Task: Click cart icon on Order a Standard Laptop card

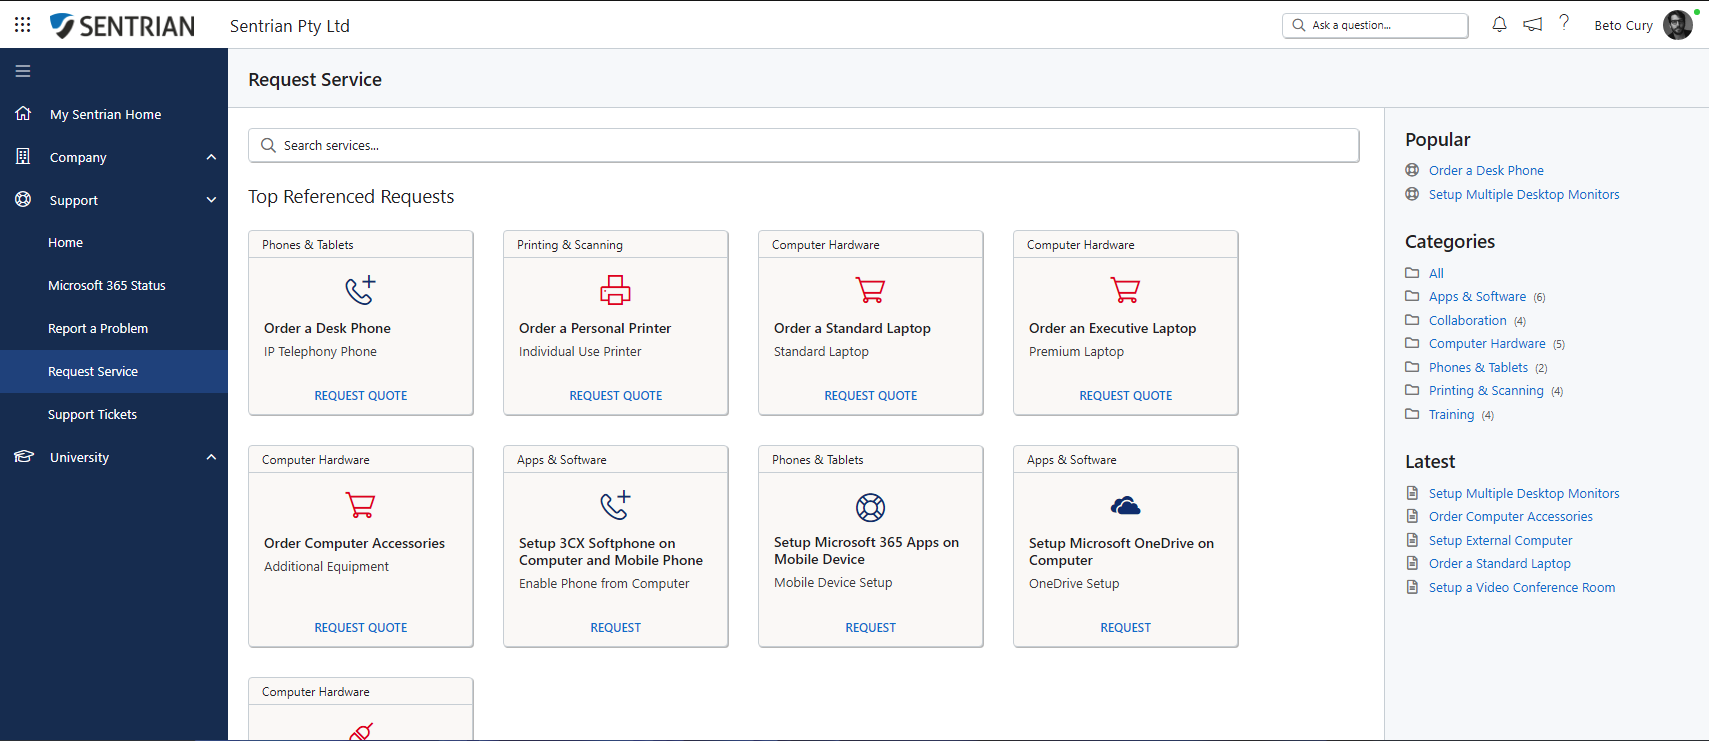Action: click(x=870, y=290)
